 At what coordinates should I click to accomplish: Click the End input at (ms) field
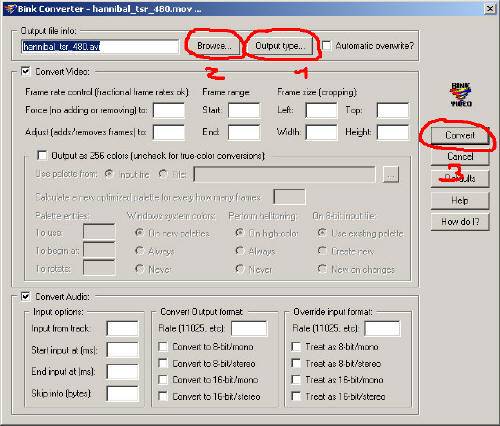tap(122, 372)
